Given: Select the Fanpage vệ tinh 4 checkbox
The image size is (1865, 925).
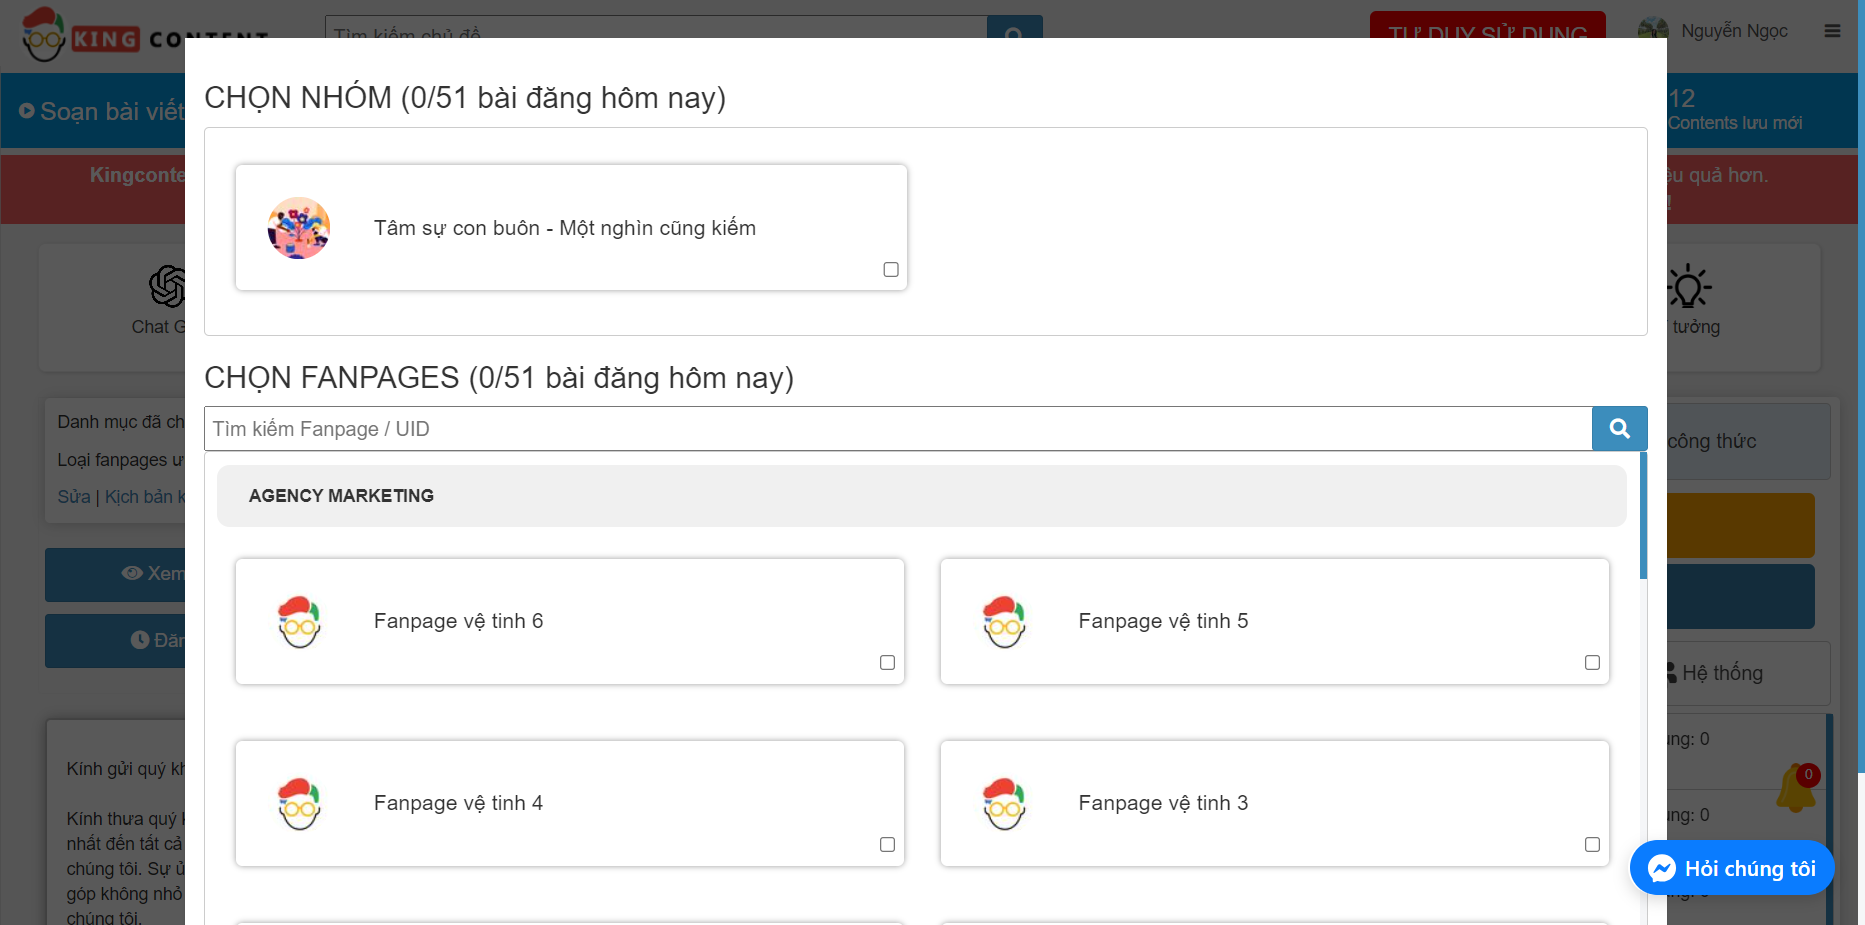Looking at the screenshot, I should [887, 845].
